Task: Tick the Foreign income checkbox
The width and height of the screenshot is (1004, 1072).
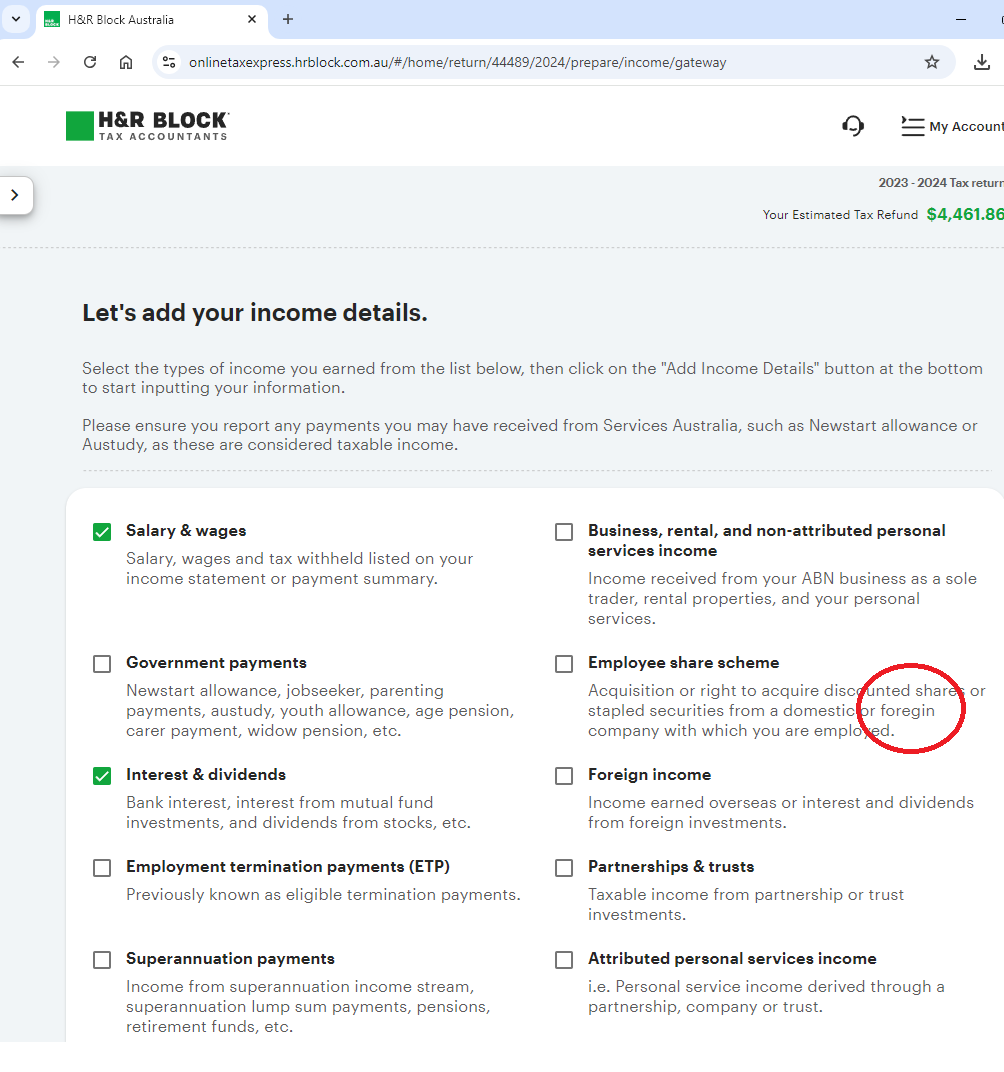Action: 564,776
